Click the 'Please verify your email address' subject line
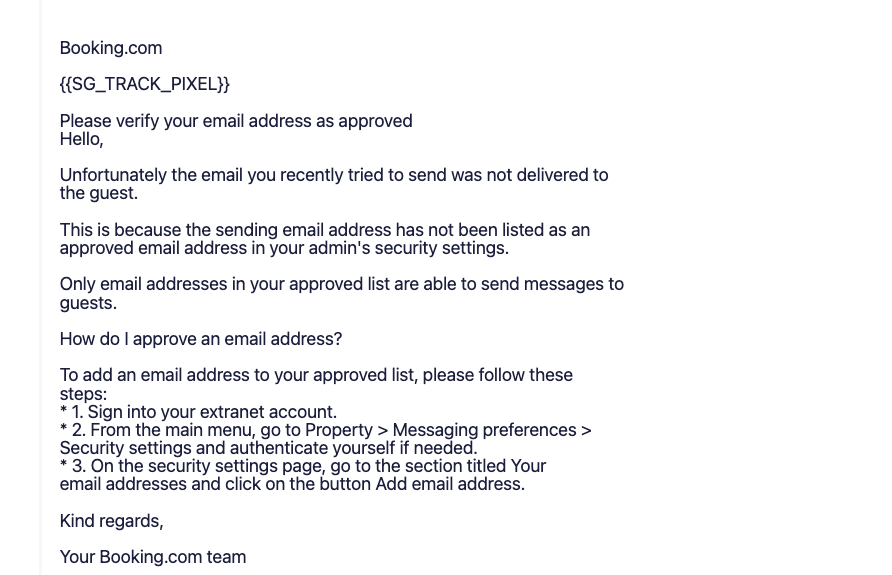 [236, 121]
